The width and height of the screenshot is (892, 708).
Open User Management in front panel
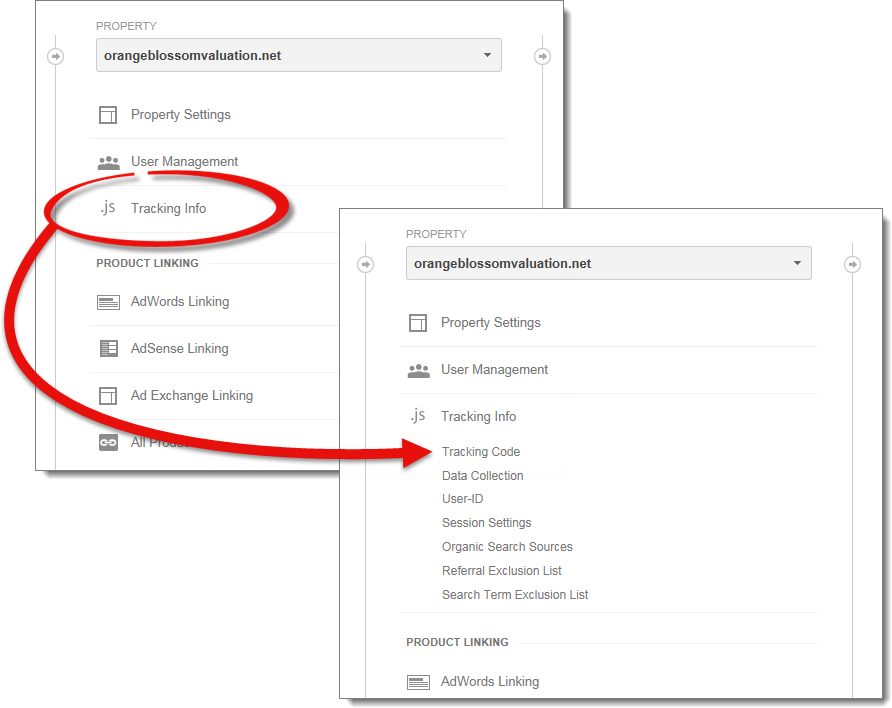pyautogui.click(x=494, y=370)
